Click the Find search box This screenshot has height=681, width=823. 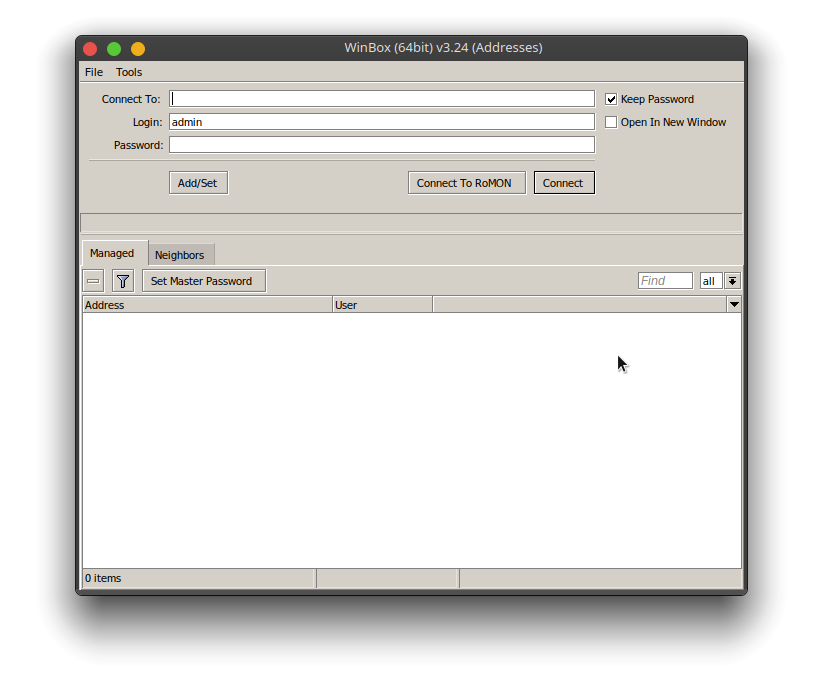coord(664,281)
